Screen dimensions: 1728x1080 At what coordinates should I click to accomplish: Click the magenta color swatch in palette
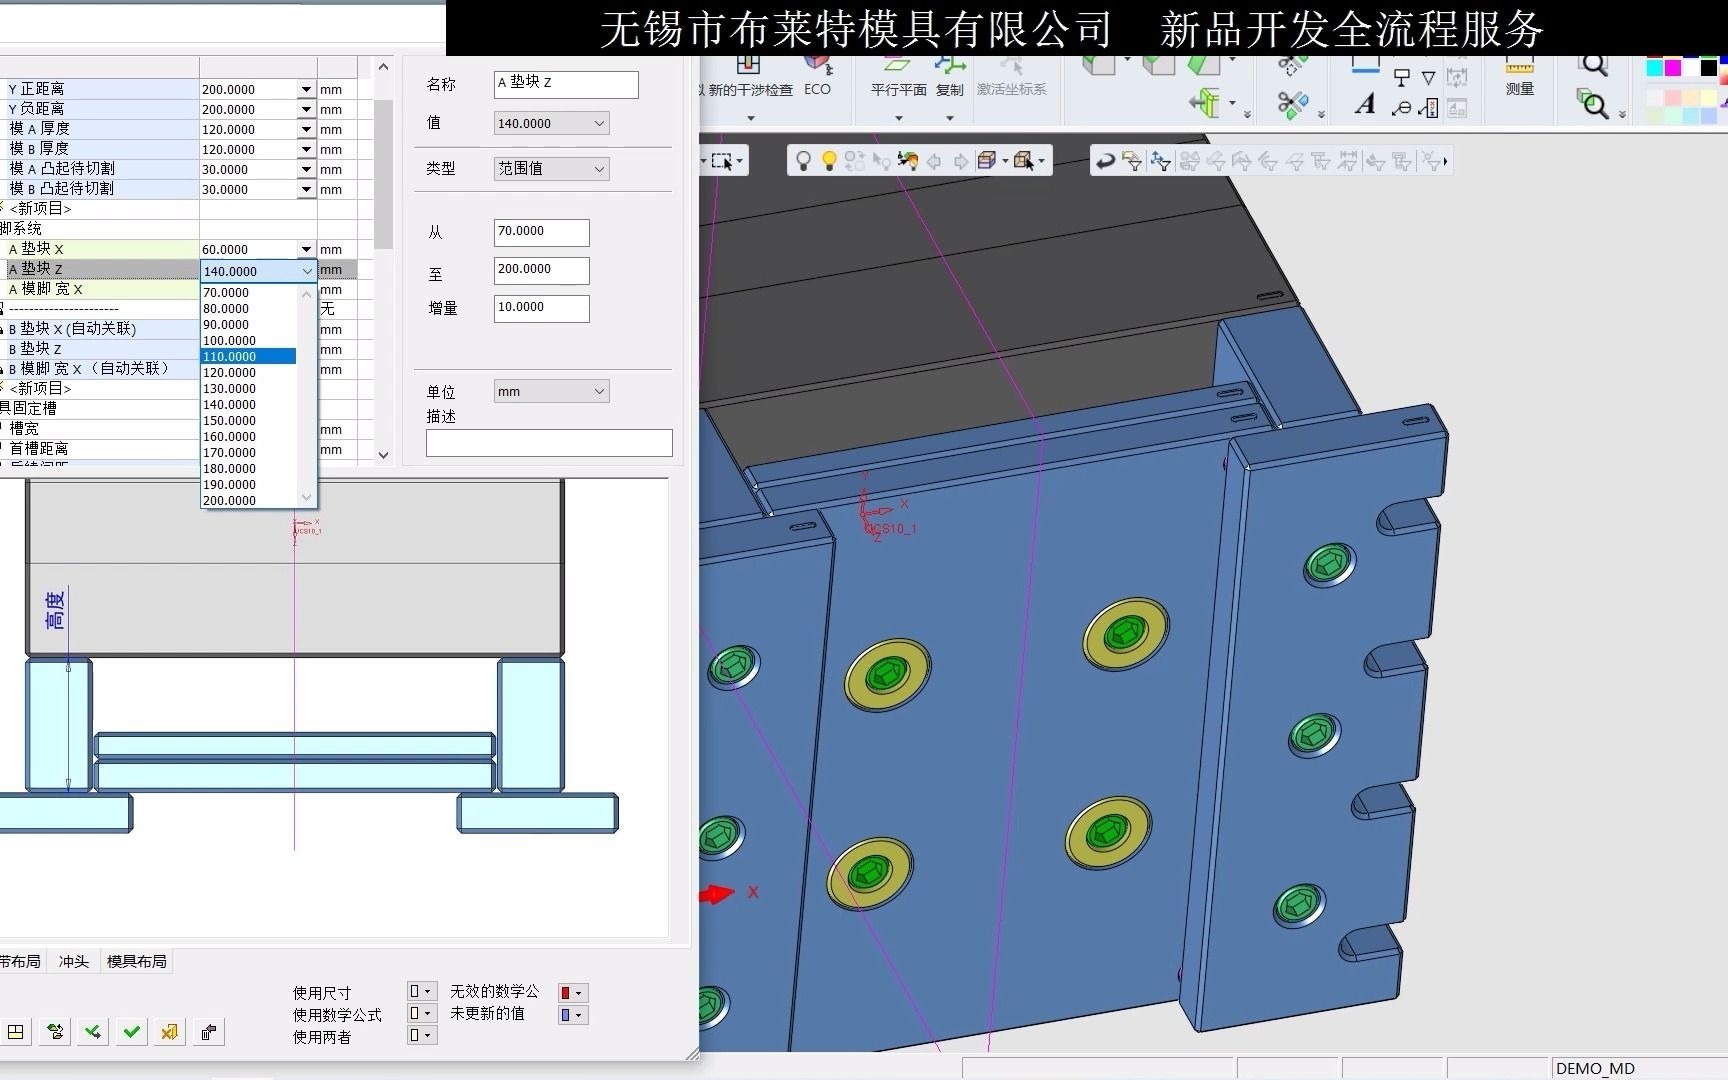1673,68
